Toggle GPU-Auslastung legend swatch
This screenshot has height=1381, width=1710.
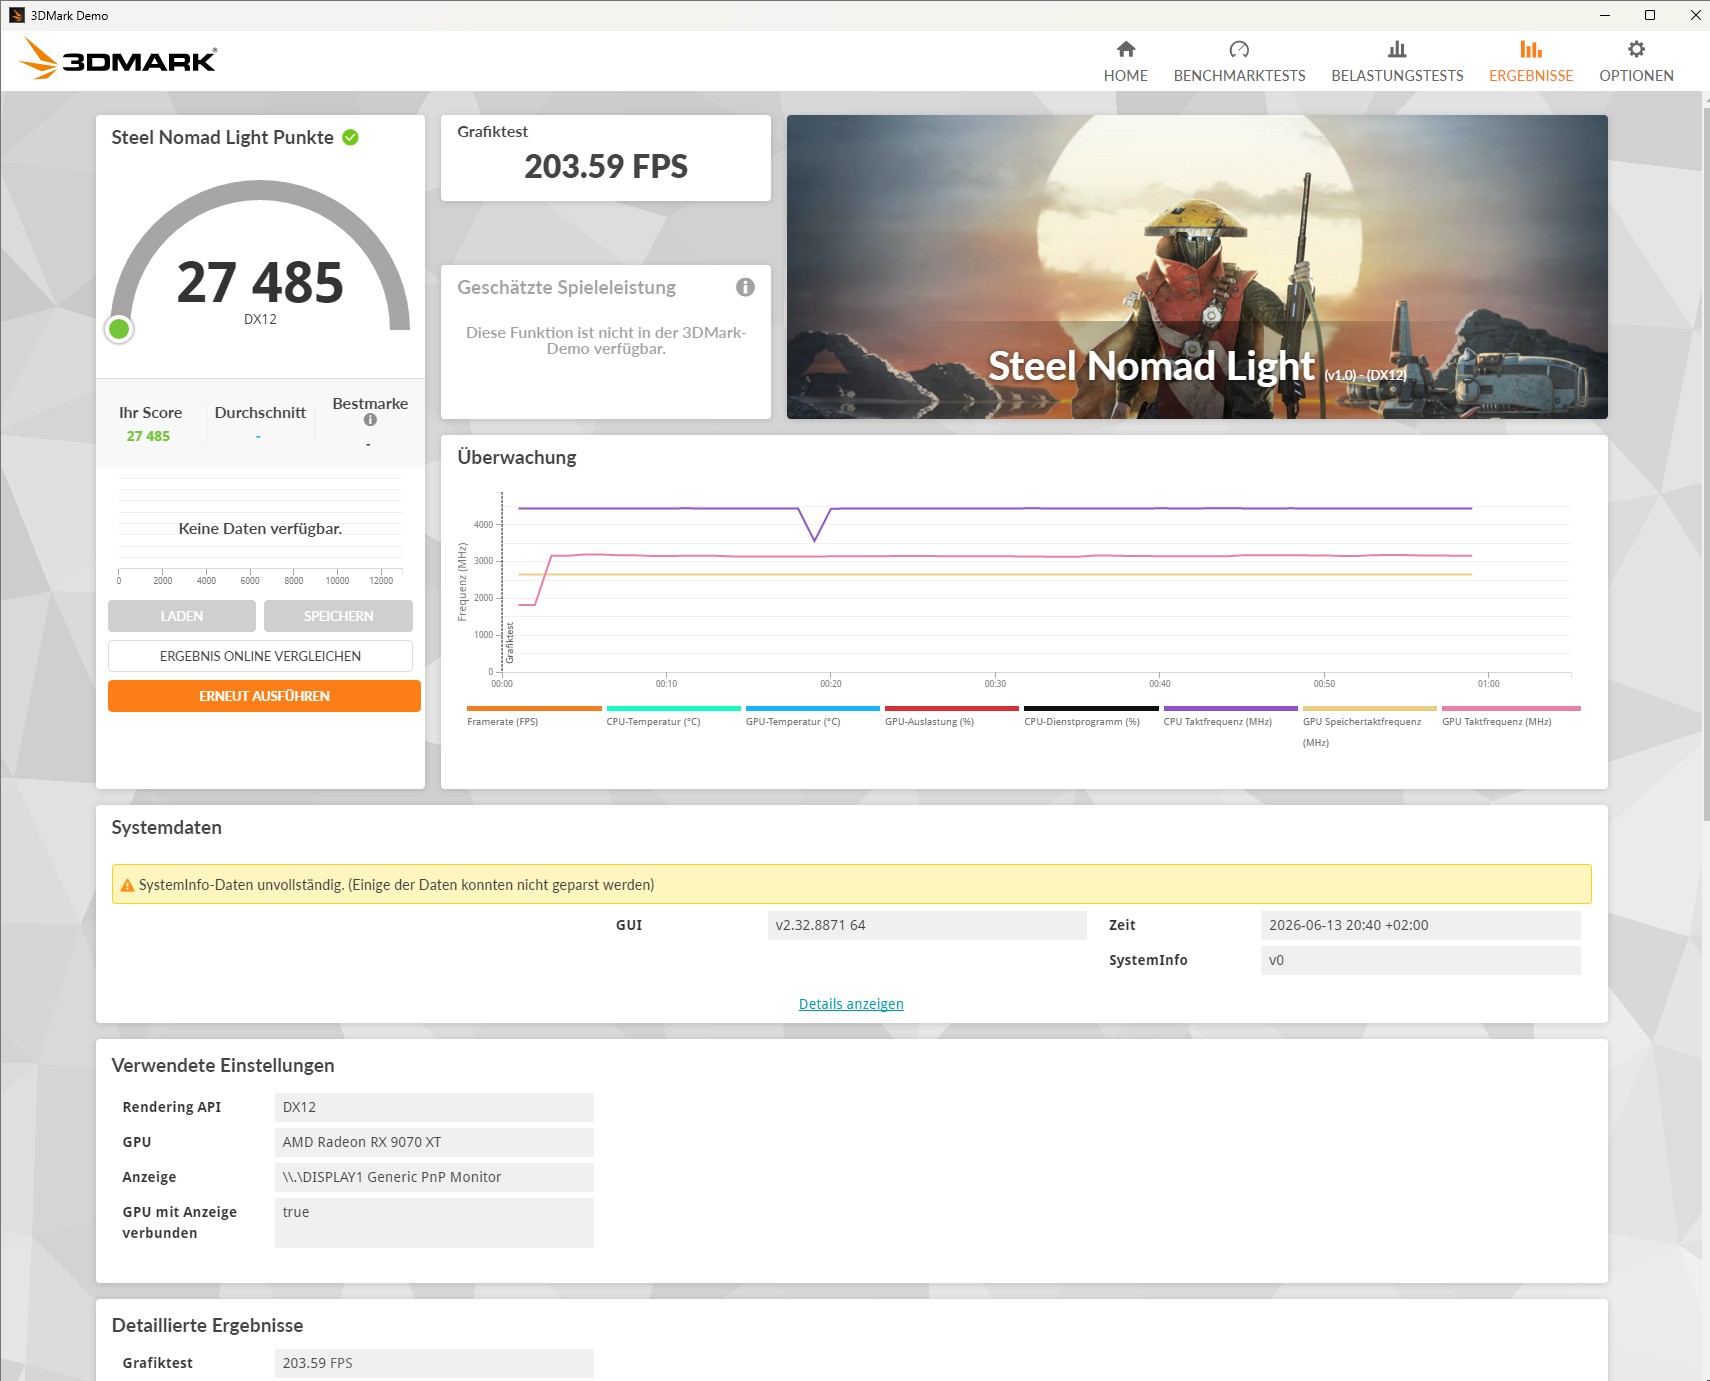(952, 708)
